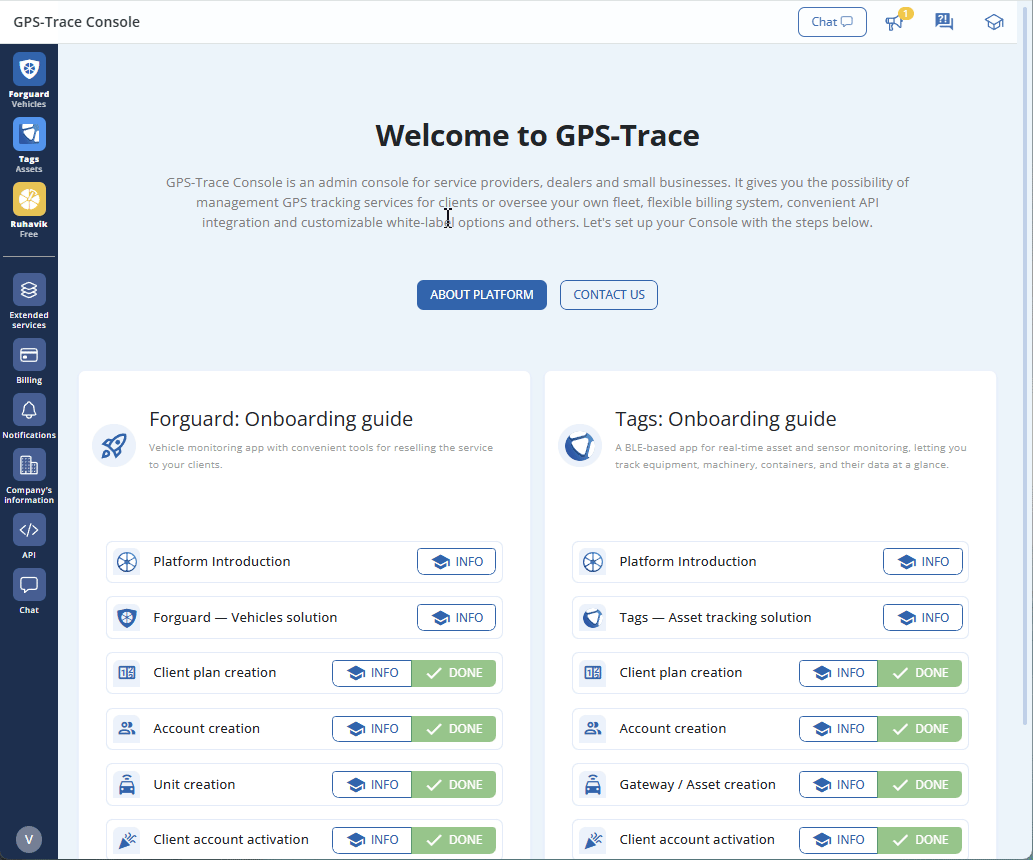1033x860 pixels.
Task: Open INFO for Tags Client account activation
Action: tap(839, 840)
